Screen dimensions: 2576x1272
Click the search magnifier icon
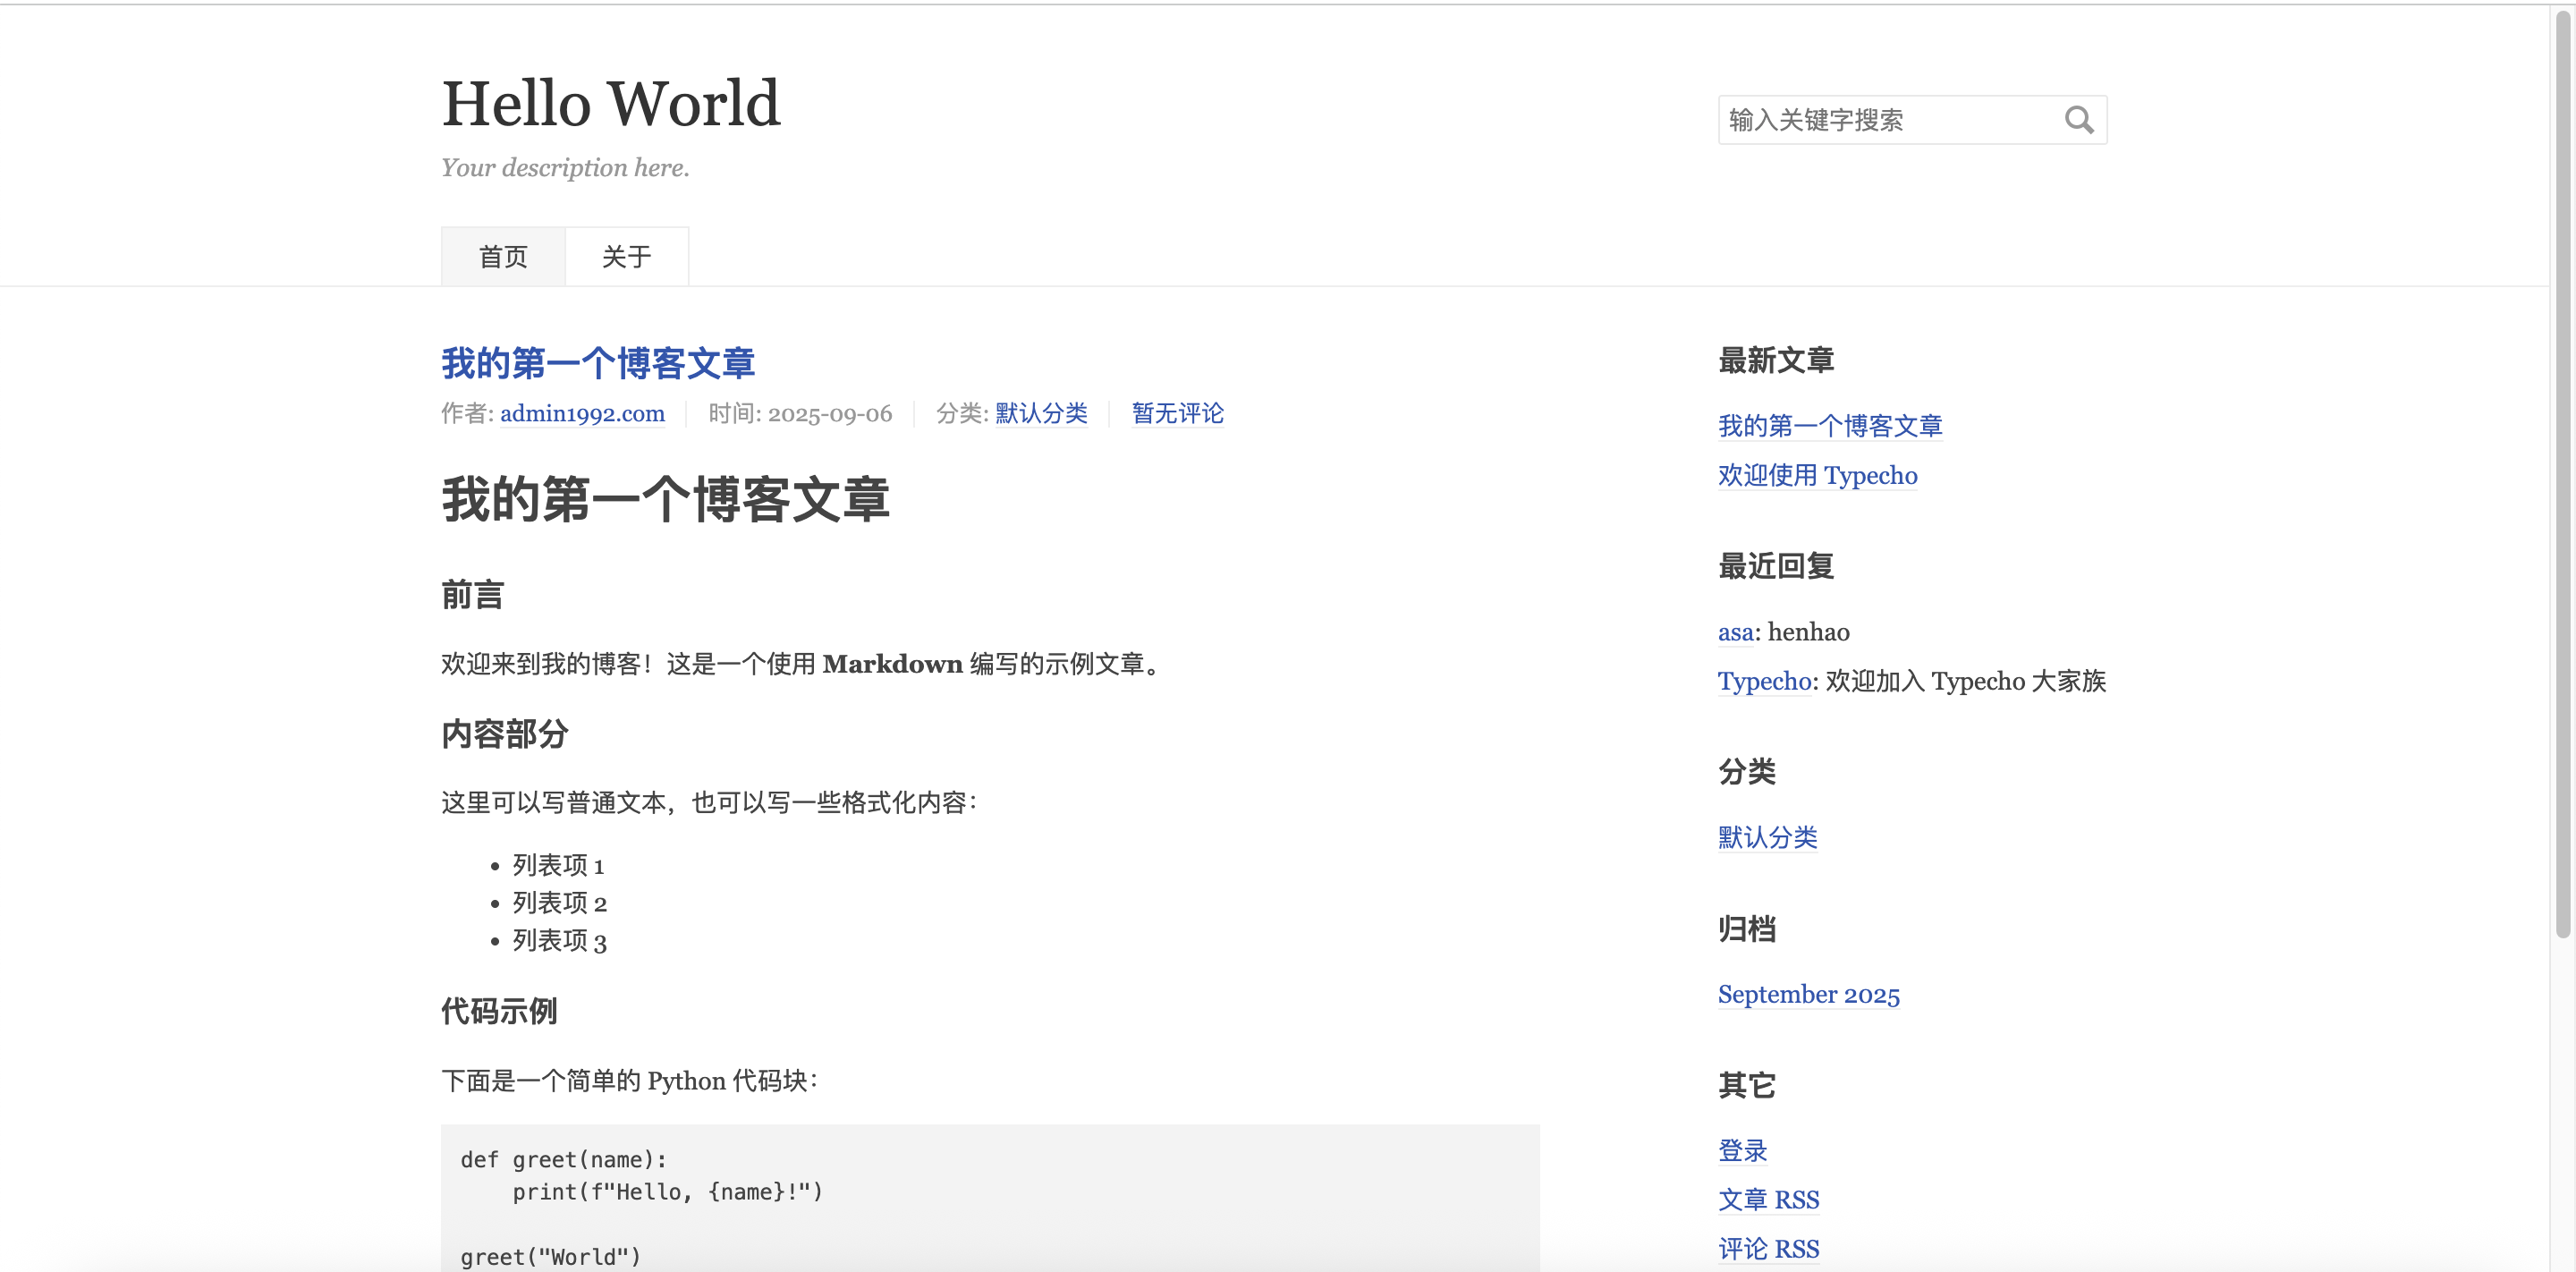pyautogui.click(x=2081, y=119)
